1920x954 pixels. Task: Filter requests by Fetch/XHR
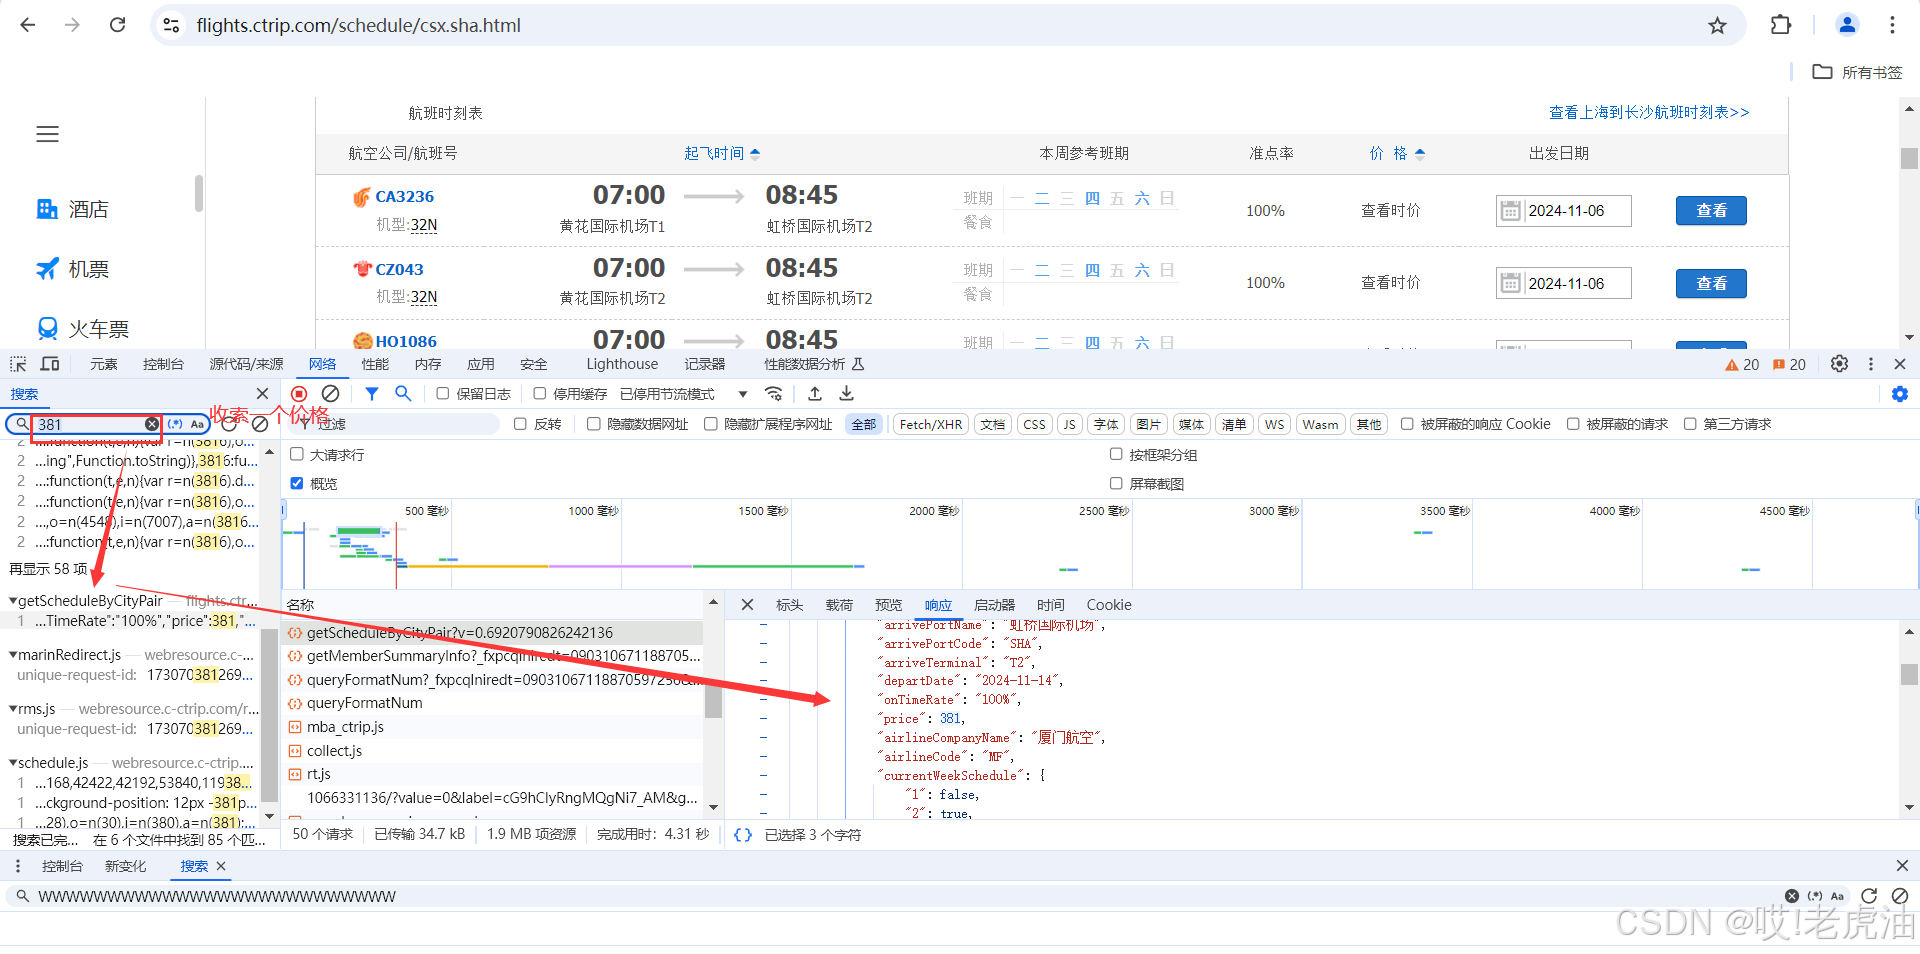click(931, 424)
